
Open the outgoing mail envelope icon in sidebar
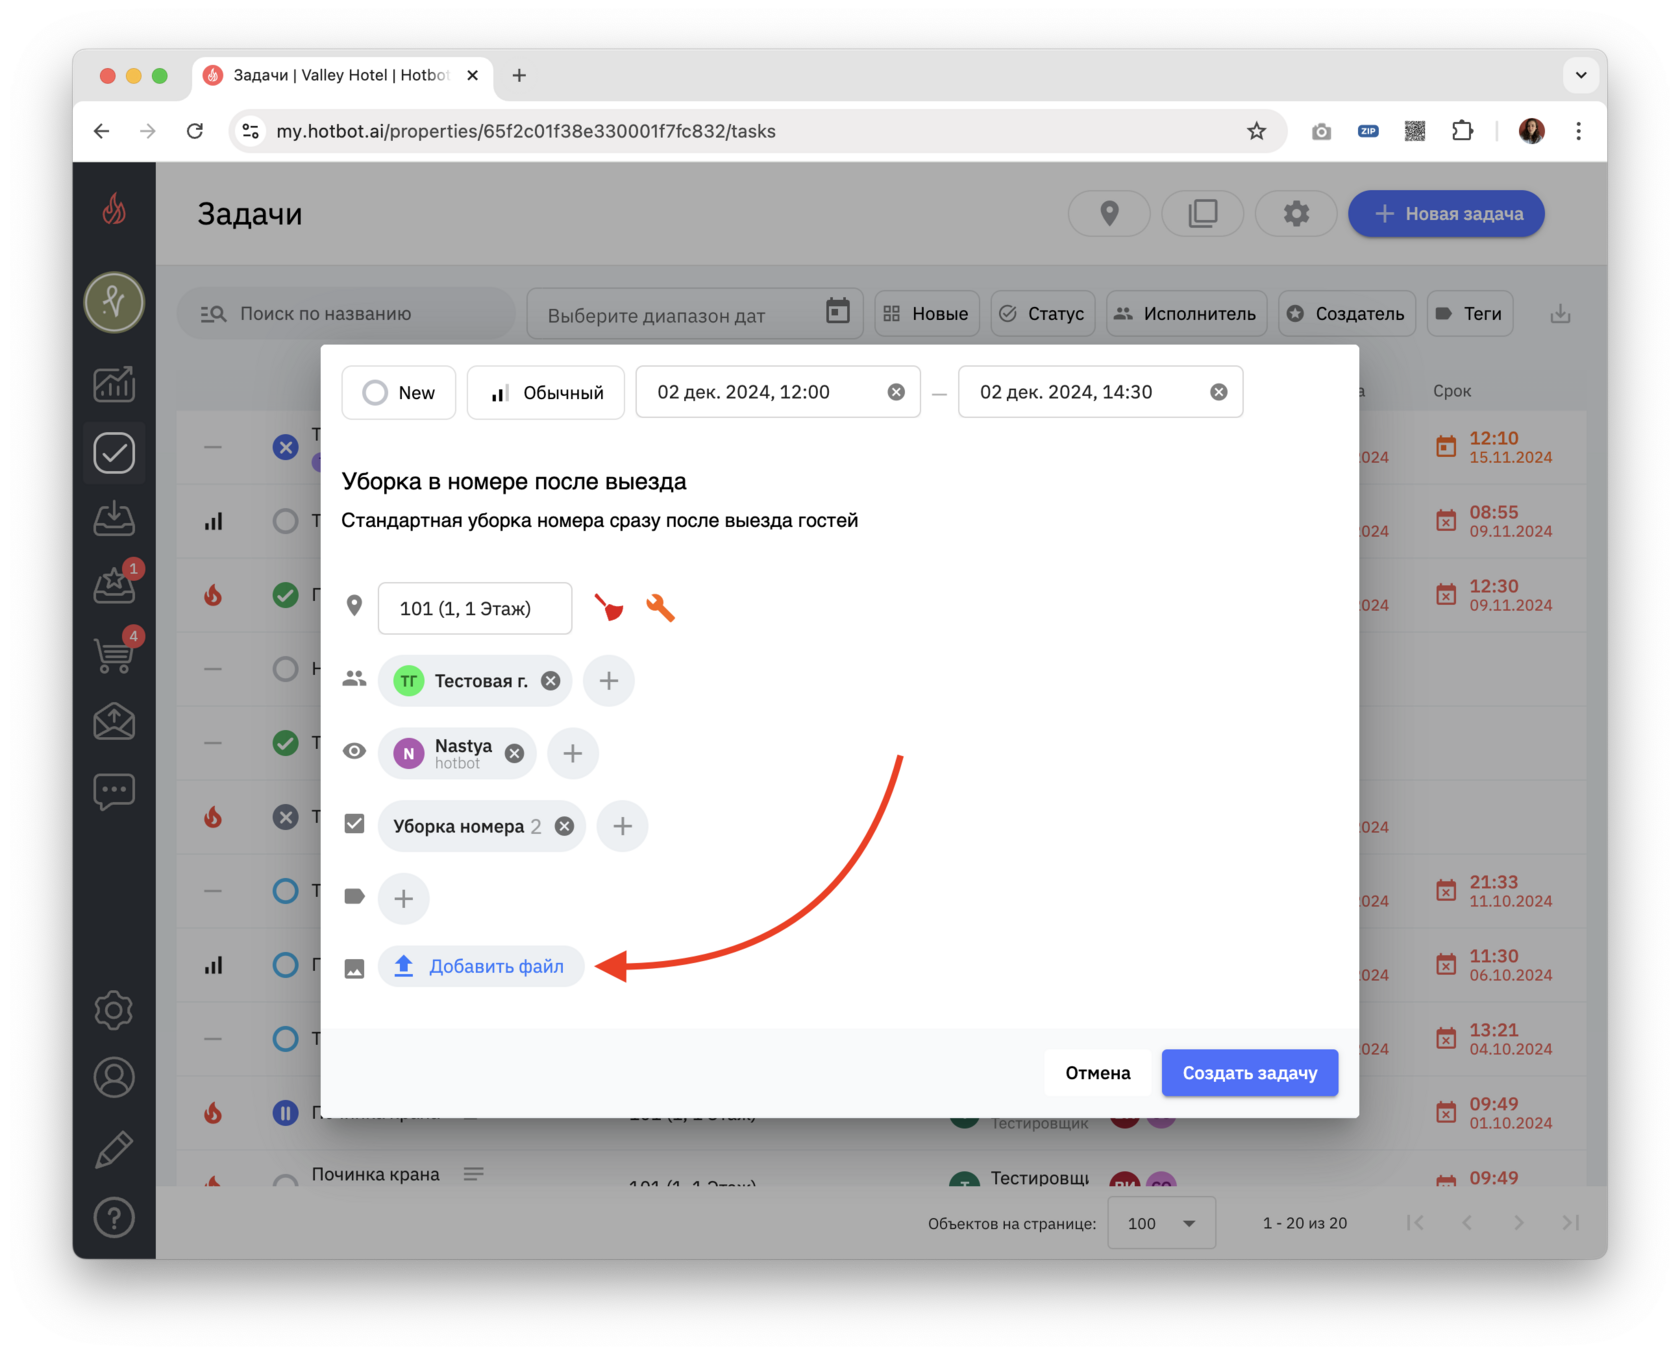tap(114, 722)
